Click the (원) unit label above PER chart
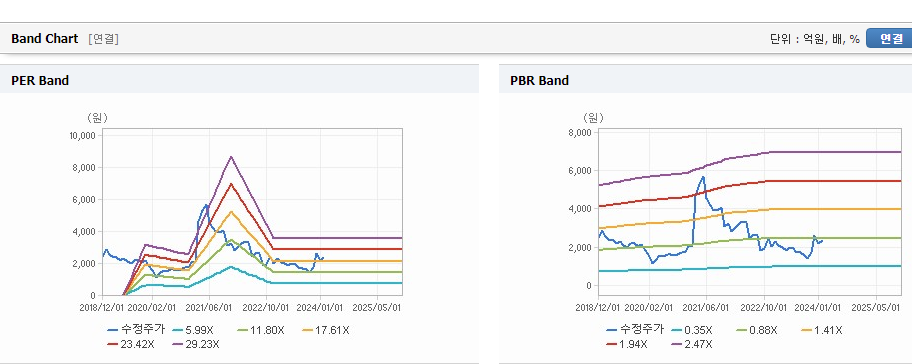The height and width of the screenshot is (364, 912). click(97, 118)
